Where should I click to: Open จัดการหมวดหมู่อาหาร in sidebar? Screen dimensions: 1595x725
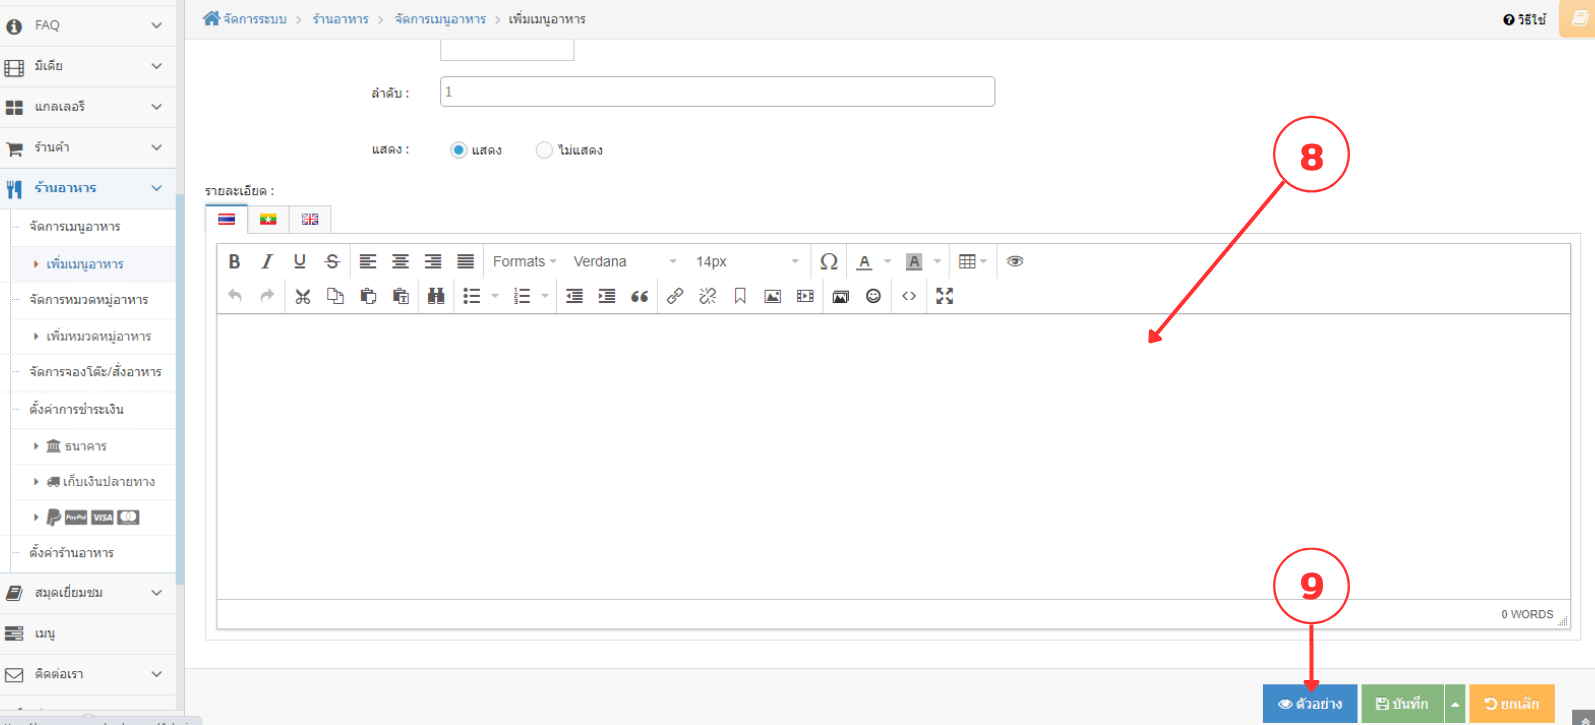pos(89,300)
